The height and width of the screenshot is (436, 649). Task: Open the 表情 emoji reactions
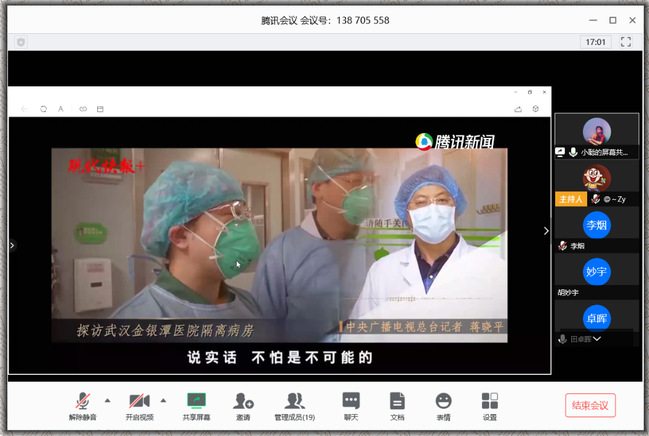443,401
